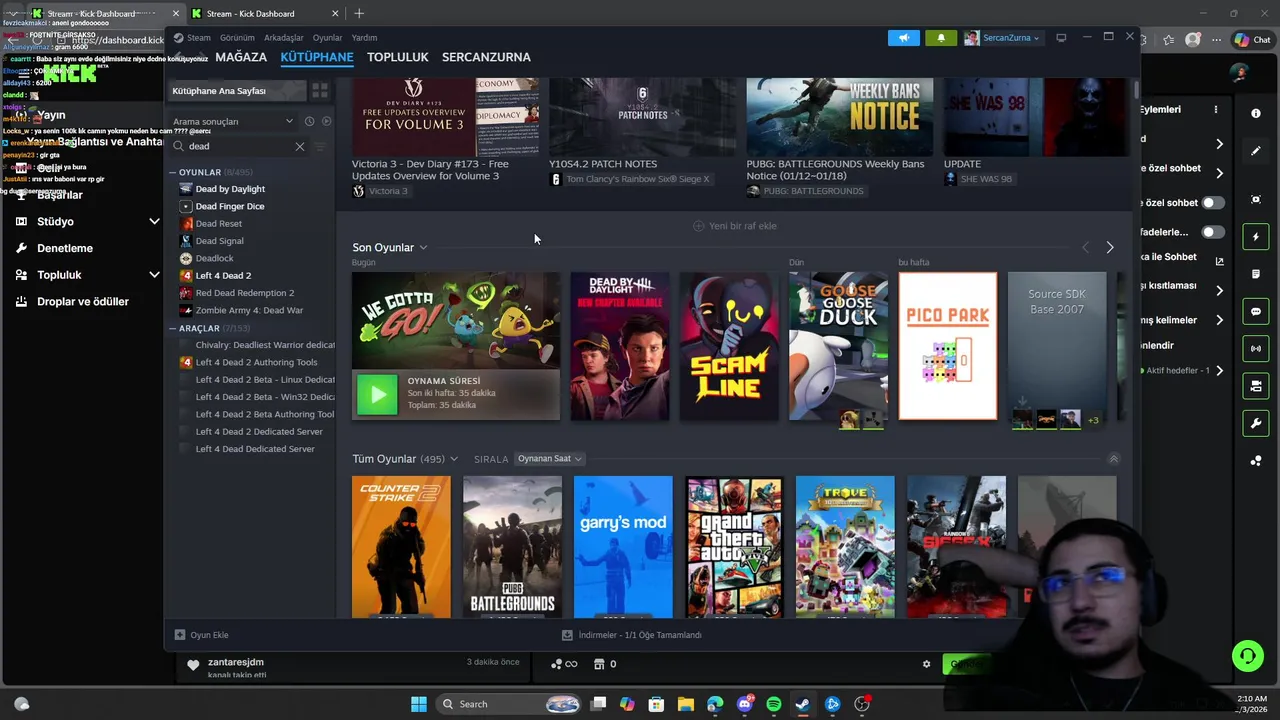Collapse the Tüm Oyunlar shelf with double chevron
Screen dimensions: 1280x720
pos(1113,459)
